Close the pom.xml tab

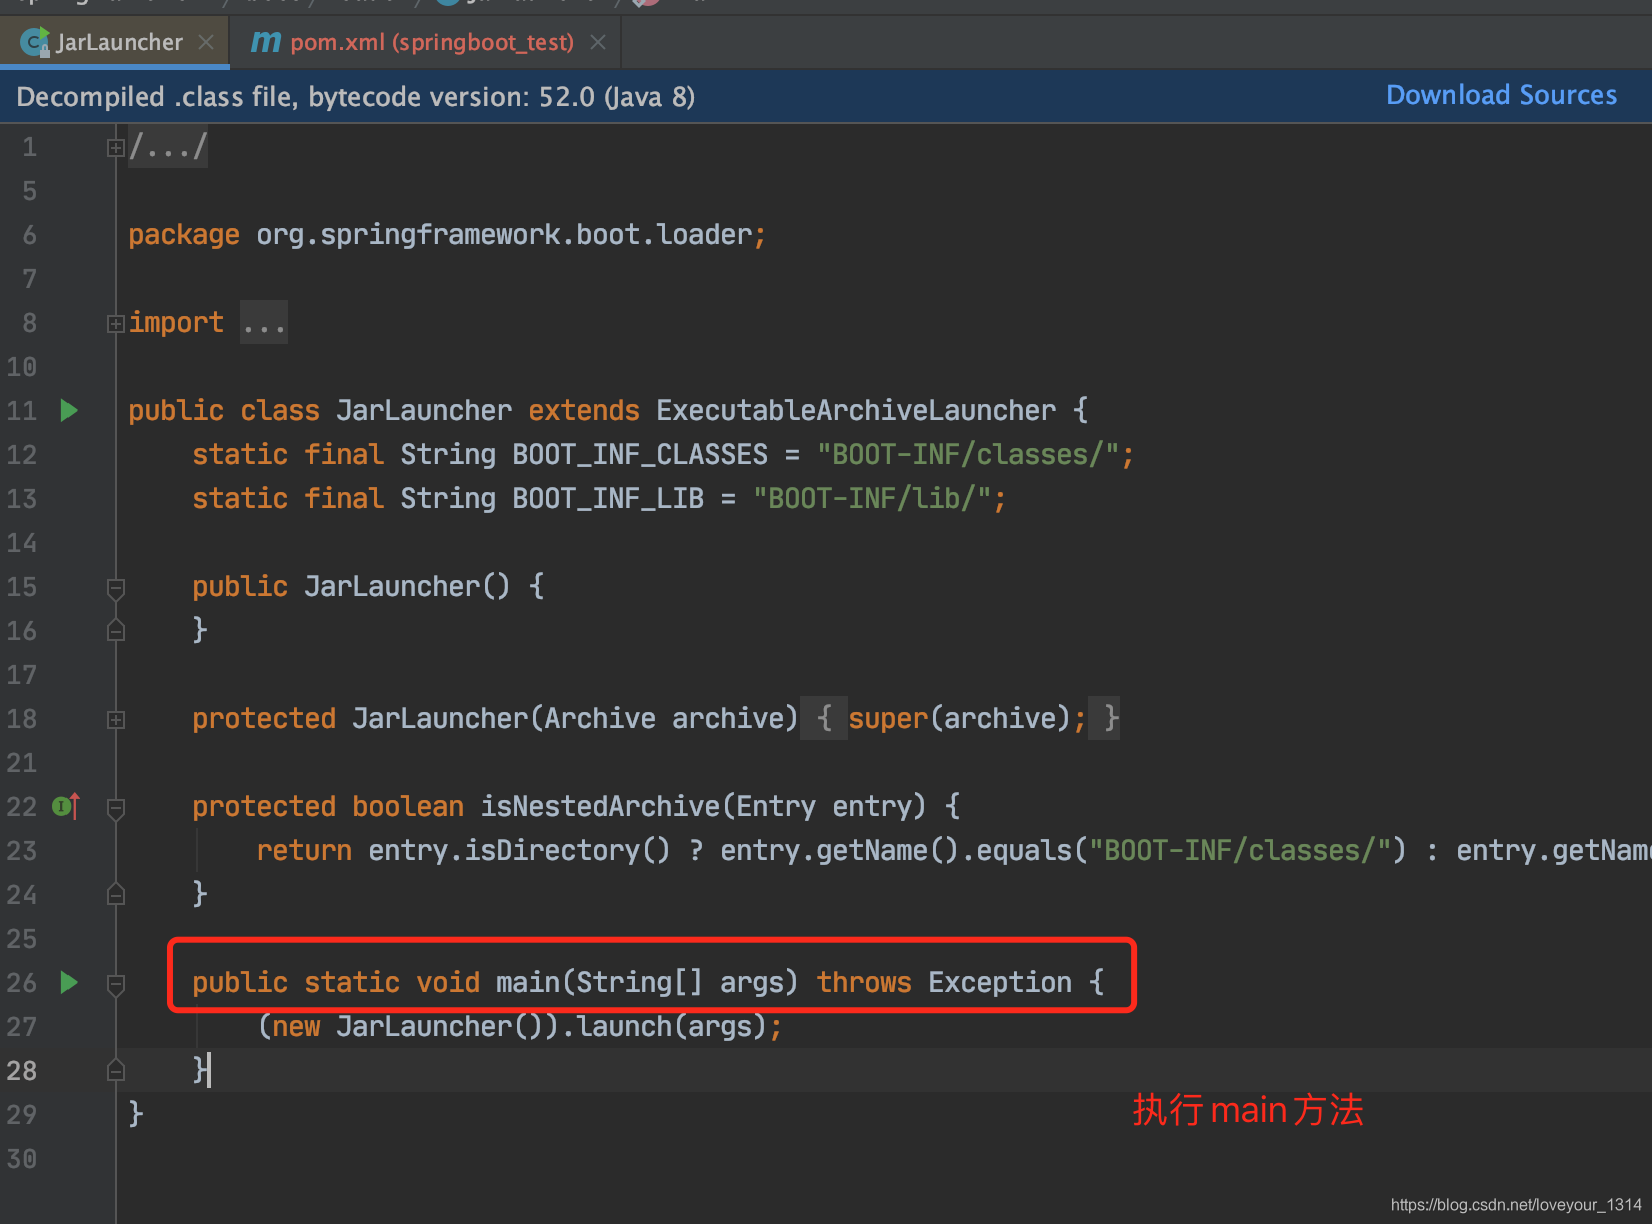point(598,42)
